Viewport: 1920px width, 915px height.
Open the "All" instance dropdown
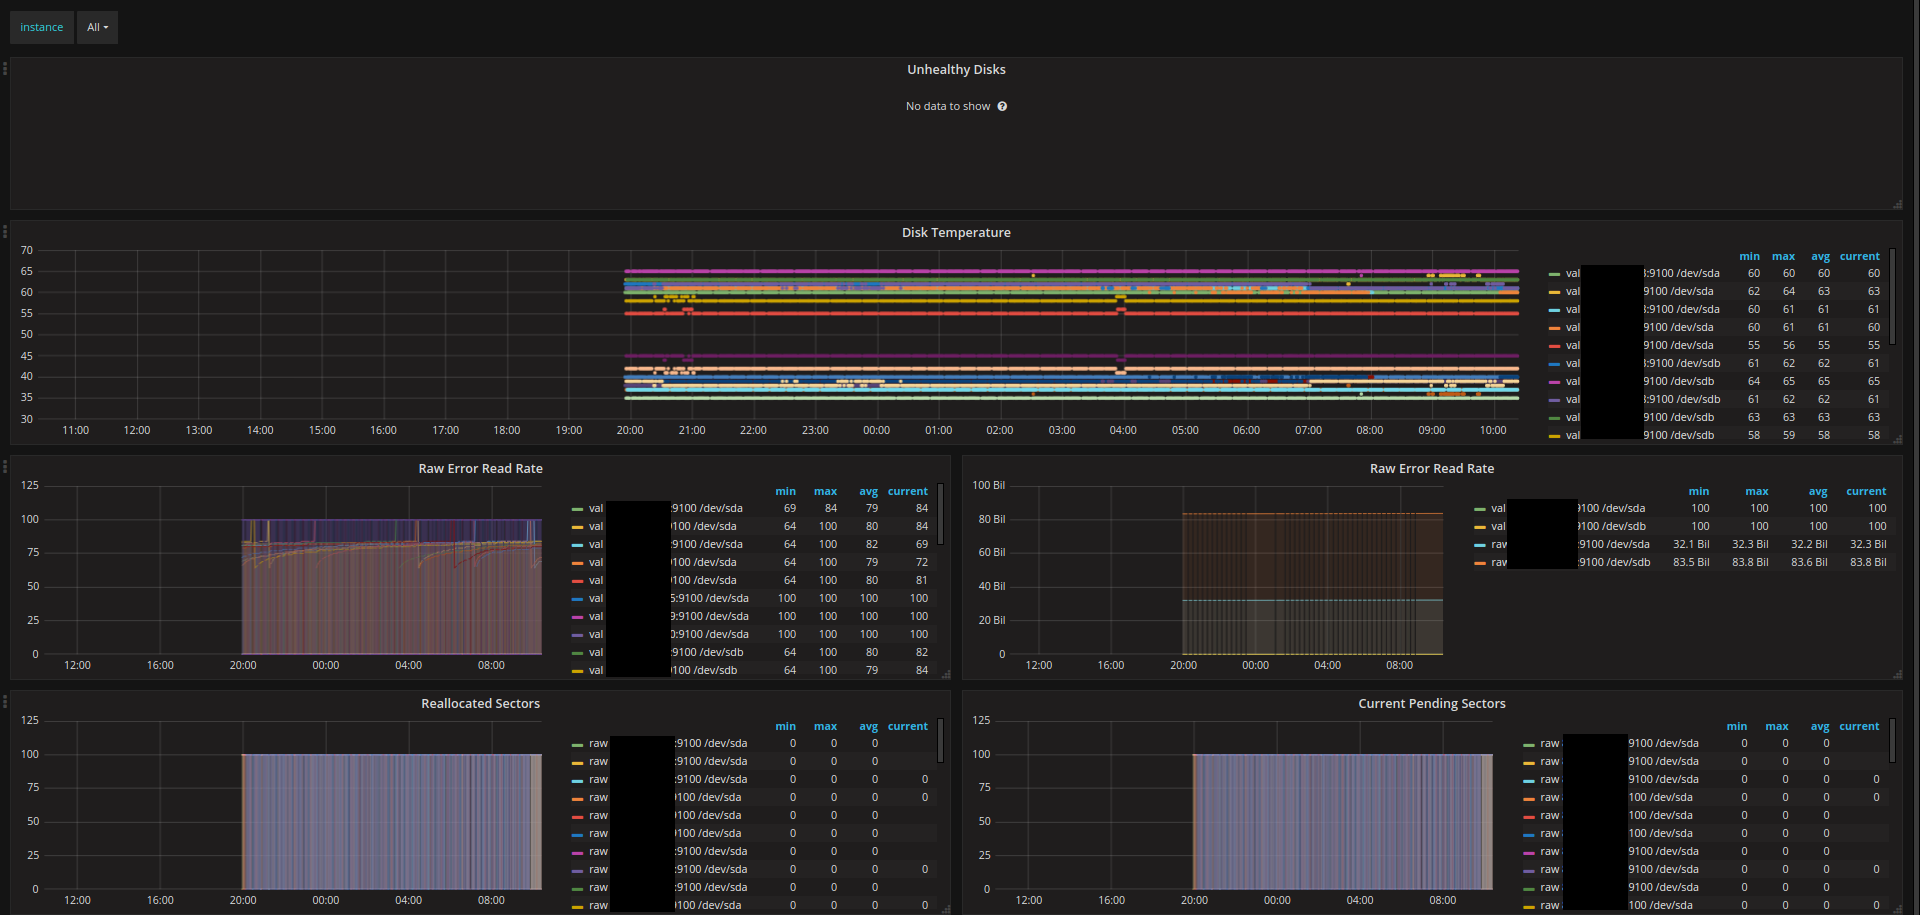click(97, 27)
